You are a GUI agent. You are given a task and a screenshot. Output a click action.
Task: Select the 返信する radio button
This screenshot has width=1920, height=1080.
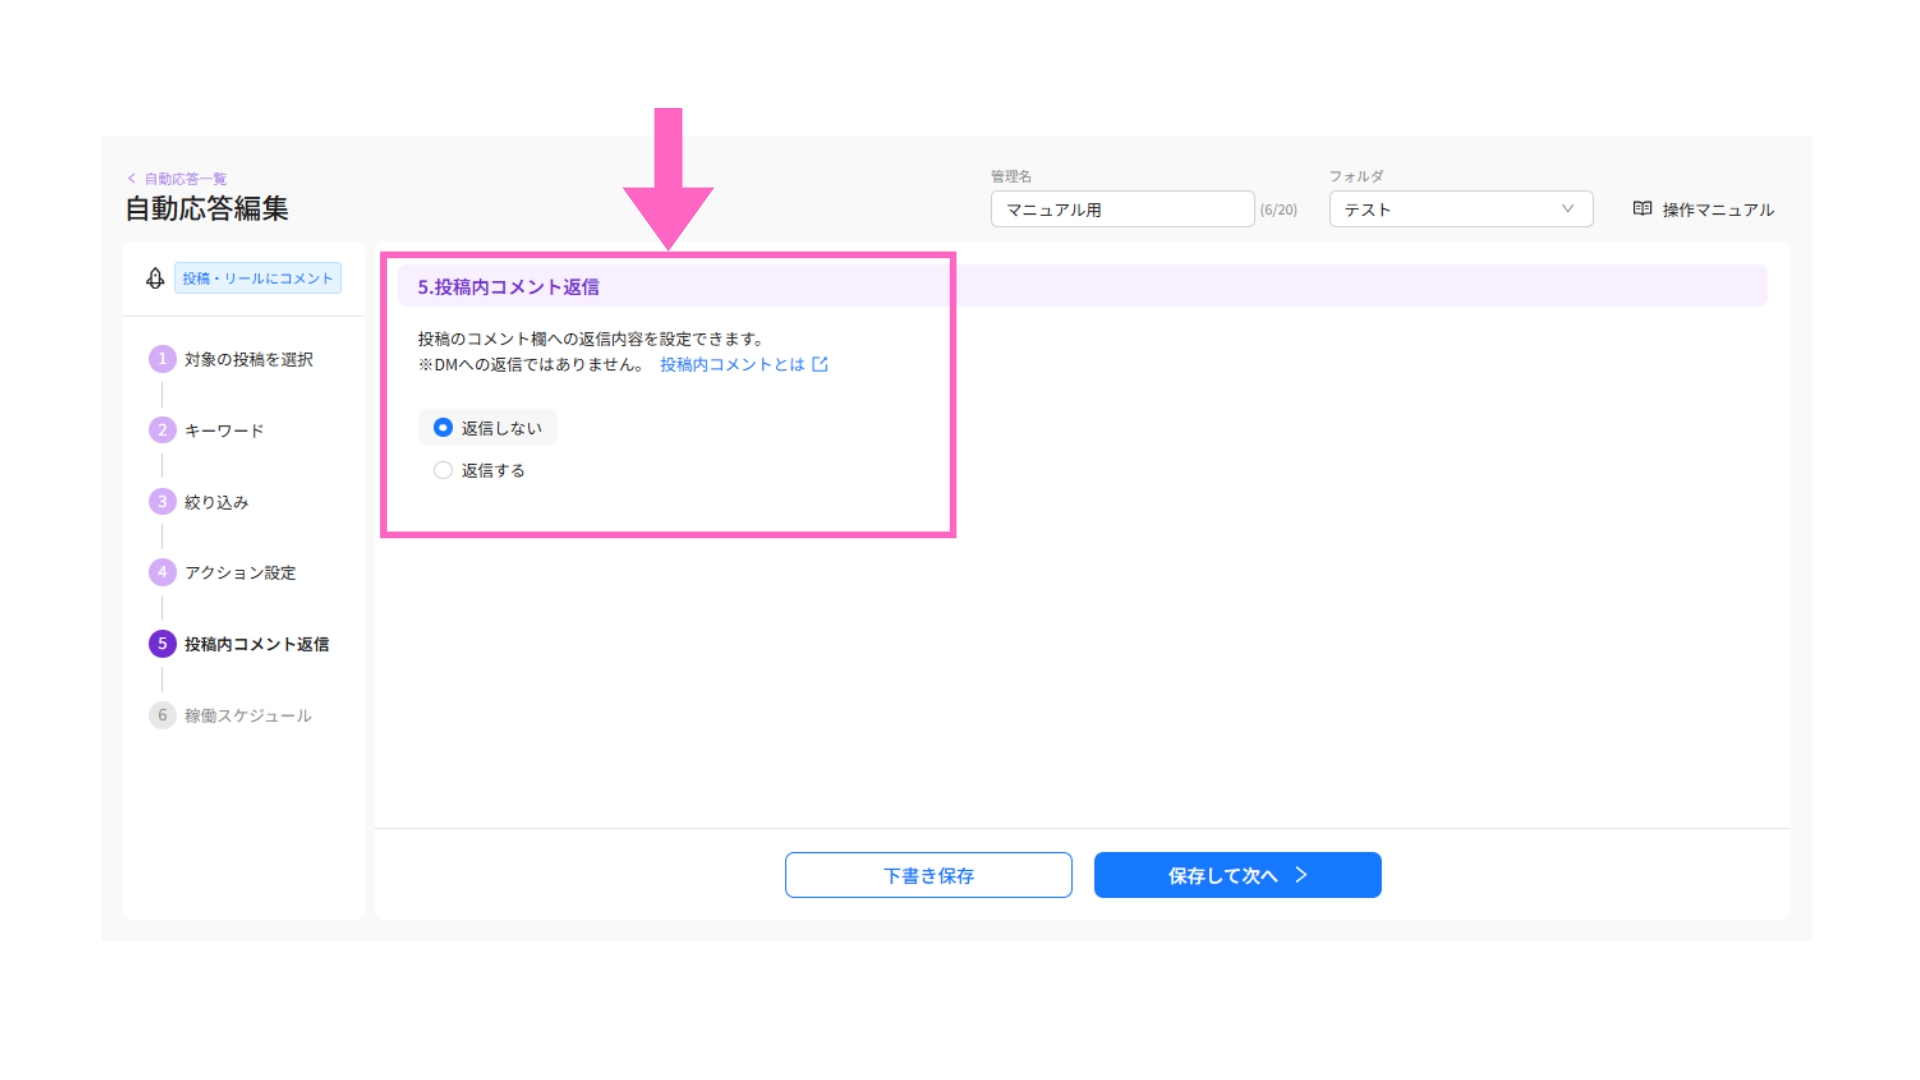tap(443, 470)
